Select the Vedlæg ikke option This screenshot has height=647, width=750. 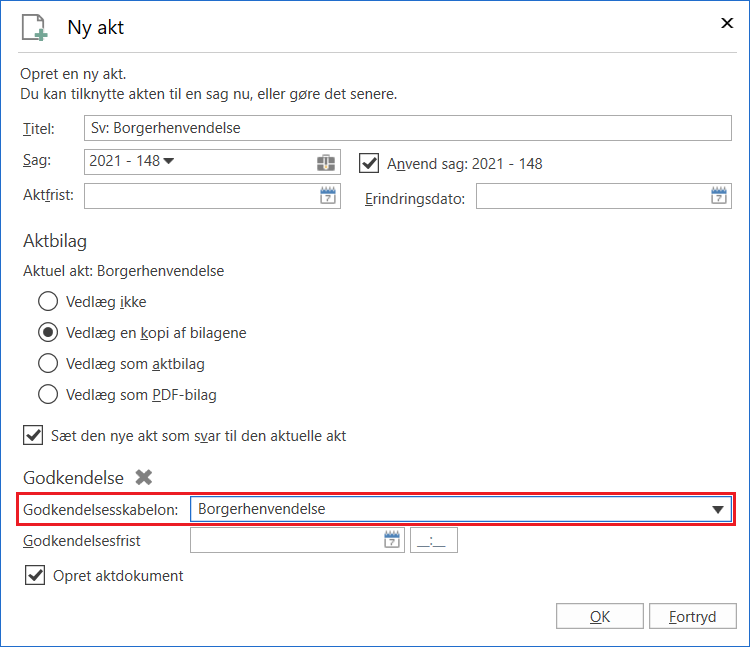47,301
